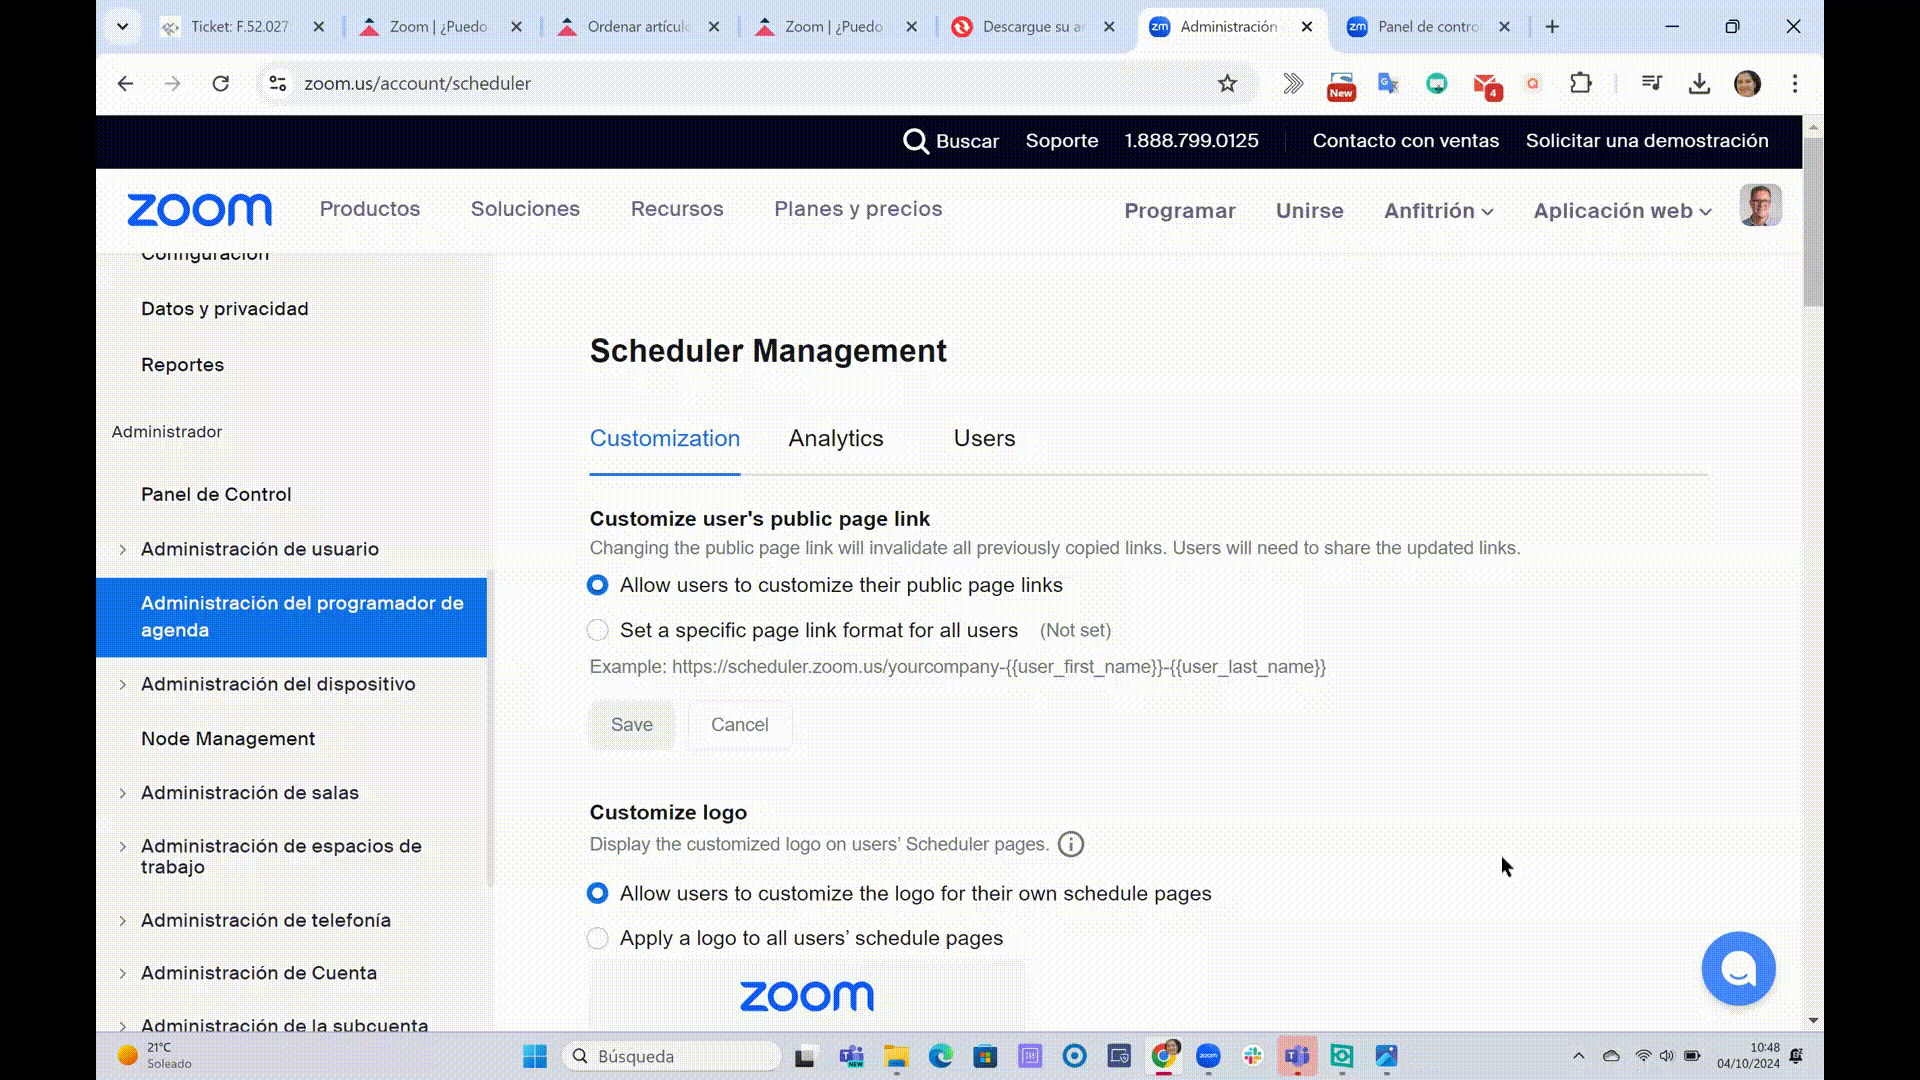The height and width of the screenshot is (1080, 1920).
Task: Open the Anfitrión dropdown
Action: (1438, 211)
